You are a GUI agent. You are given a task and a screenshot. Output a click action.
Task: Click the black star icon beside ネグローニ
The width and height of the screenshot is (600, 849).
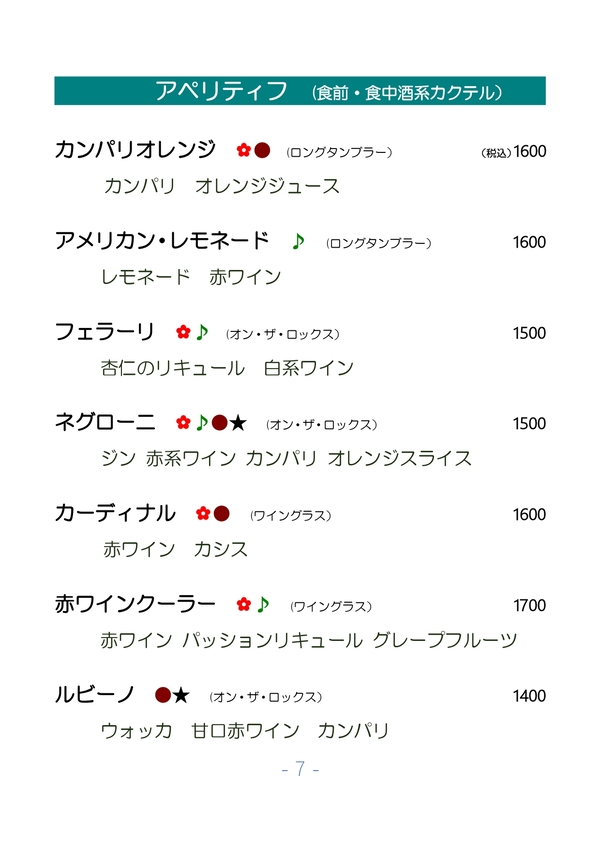238,423
